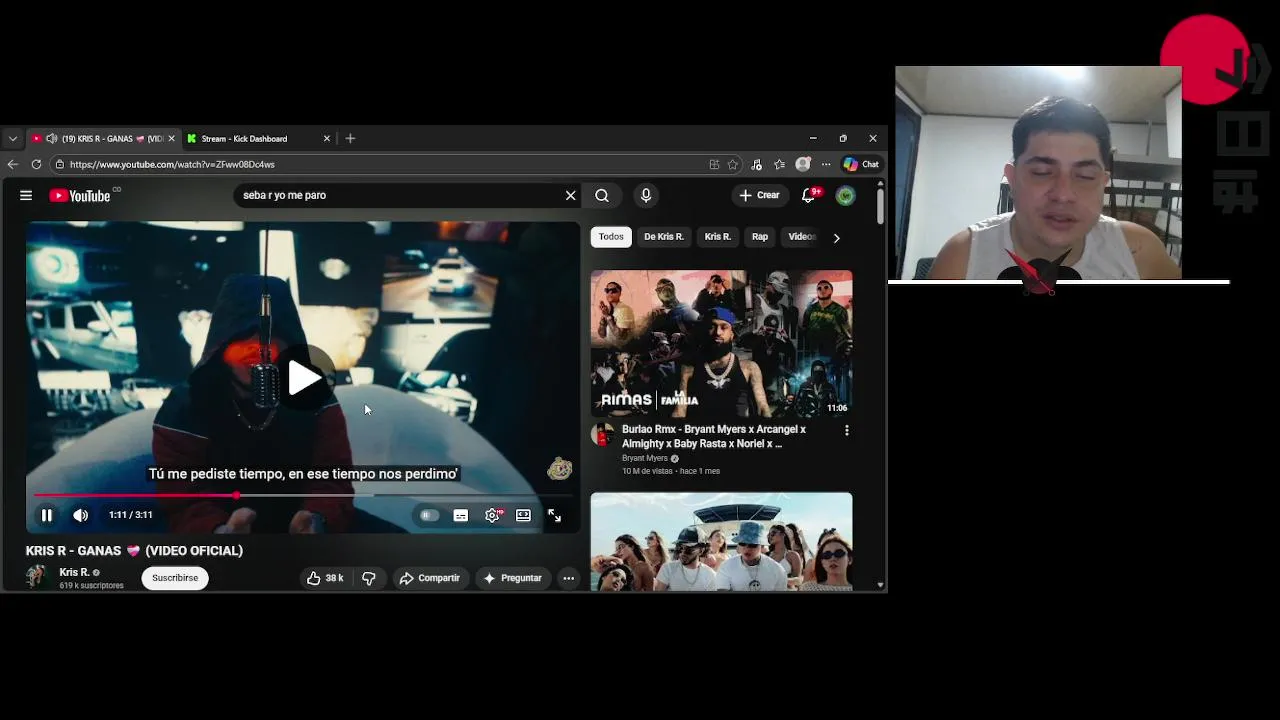The height and width of the screenshot is (720, 1280).
Task: Click Bryant Myers channel avatar
Action: 603,434
